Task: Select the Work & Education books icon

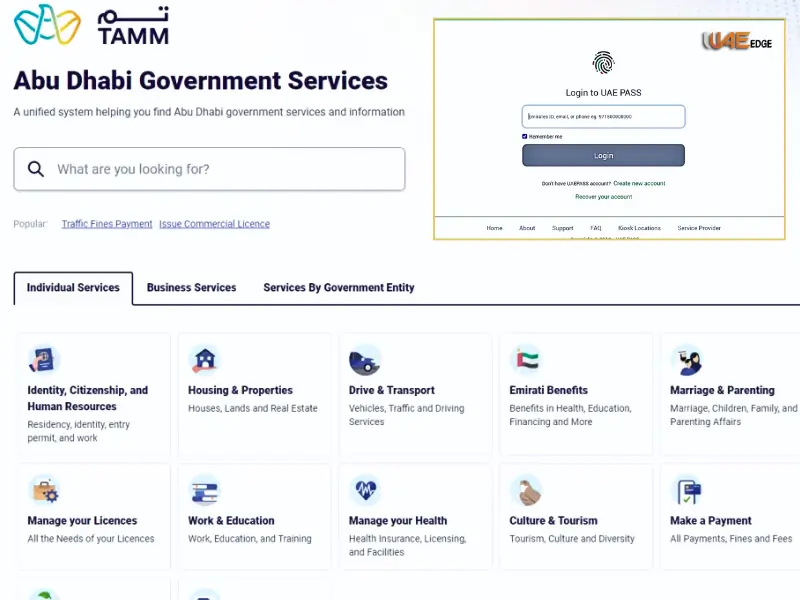Action: coord(205,490)
